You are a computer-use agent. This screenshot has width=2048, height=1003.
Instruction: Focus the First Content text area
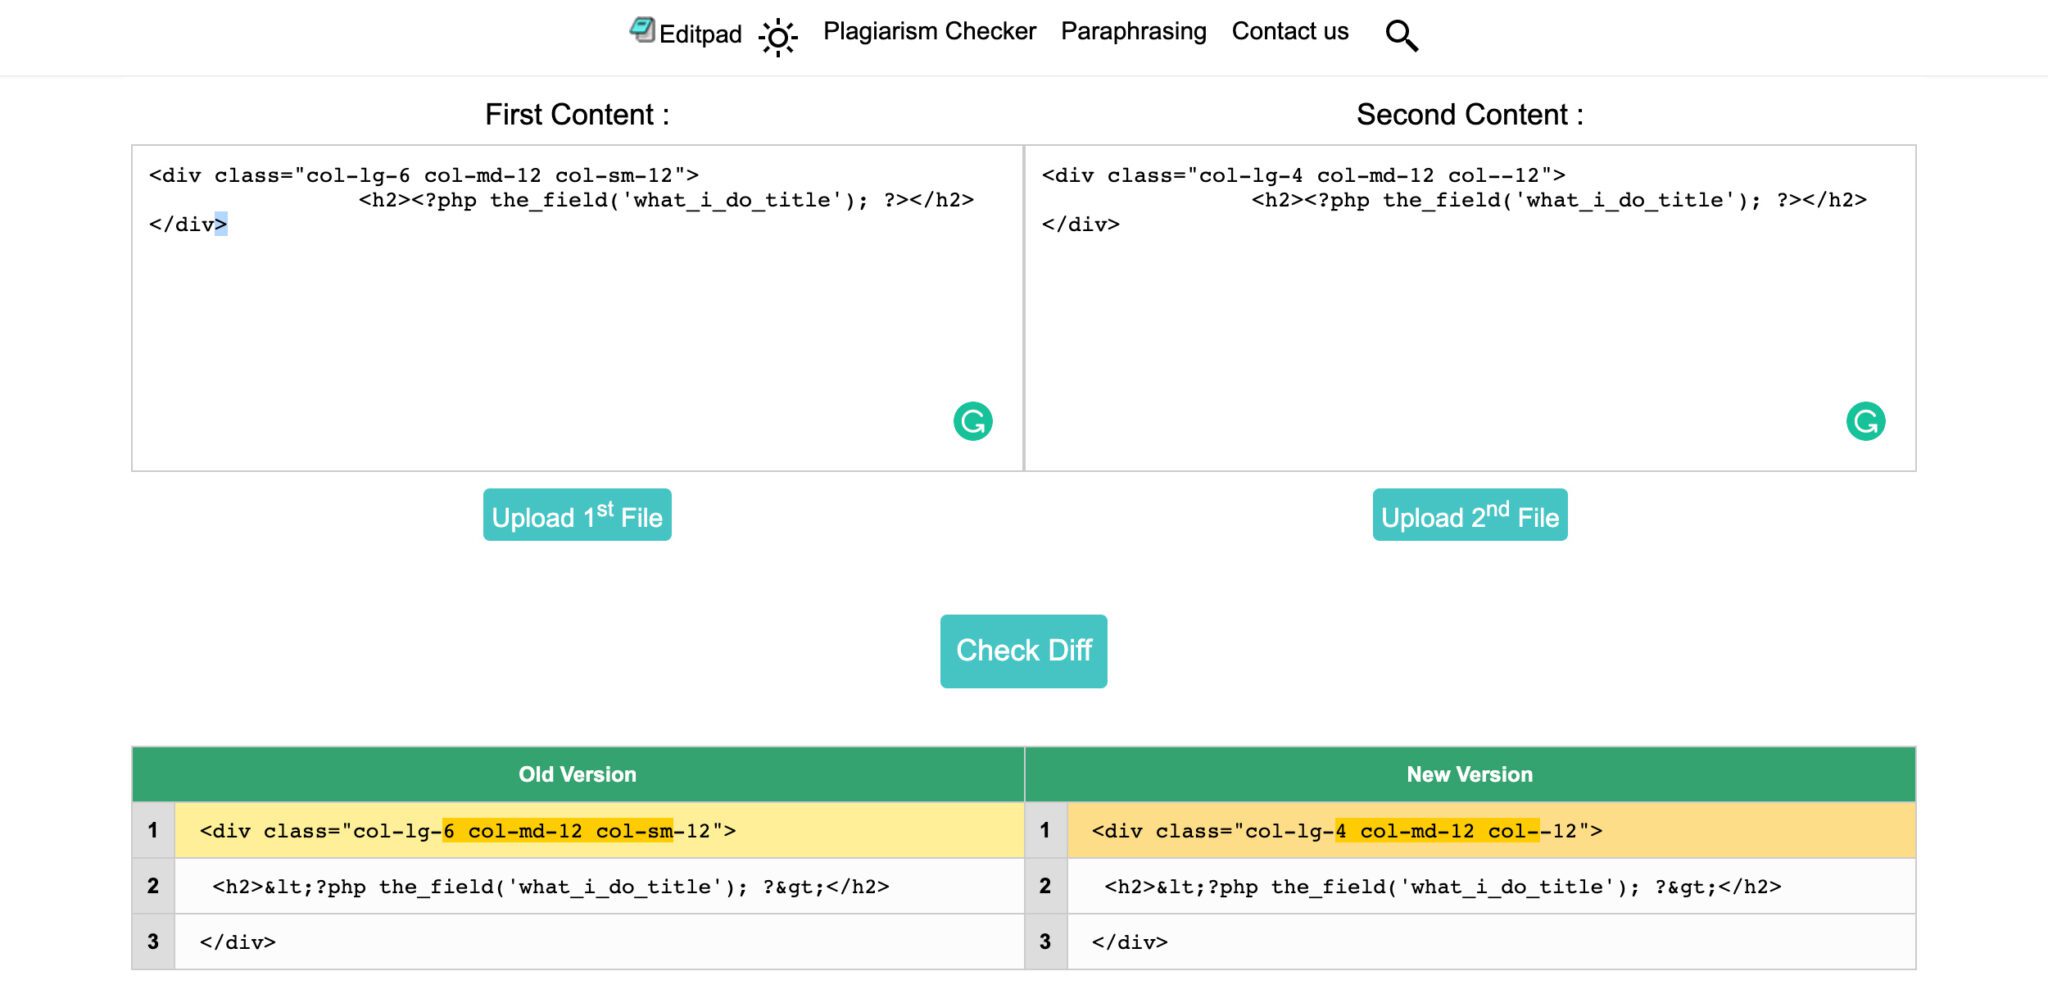click(x=577, y=308)
